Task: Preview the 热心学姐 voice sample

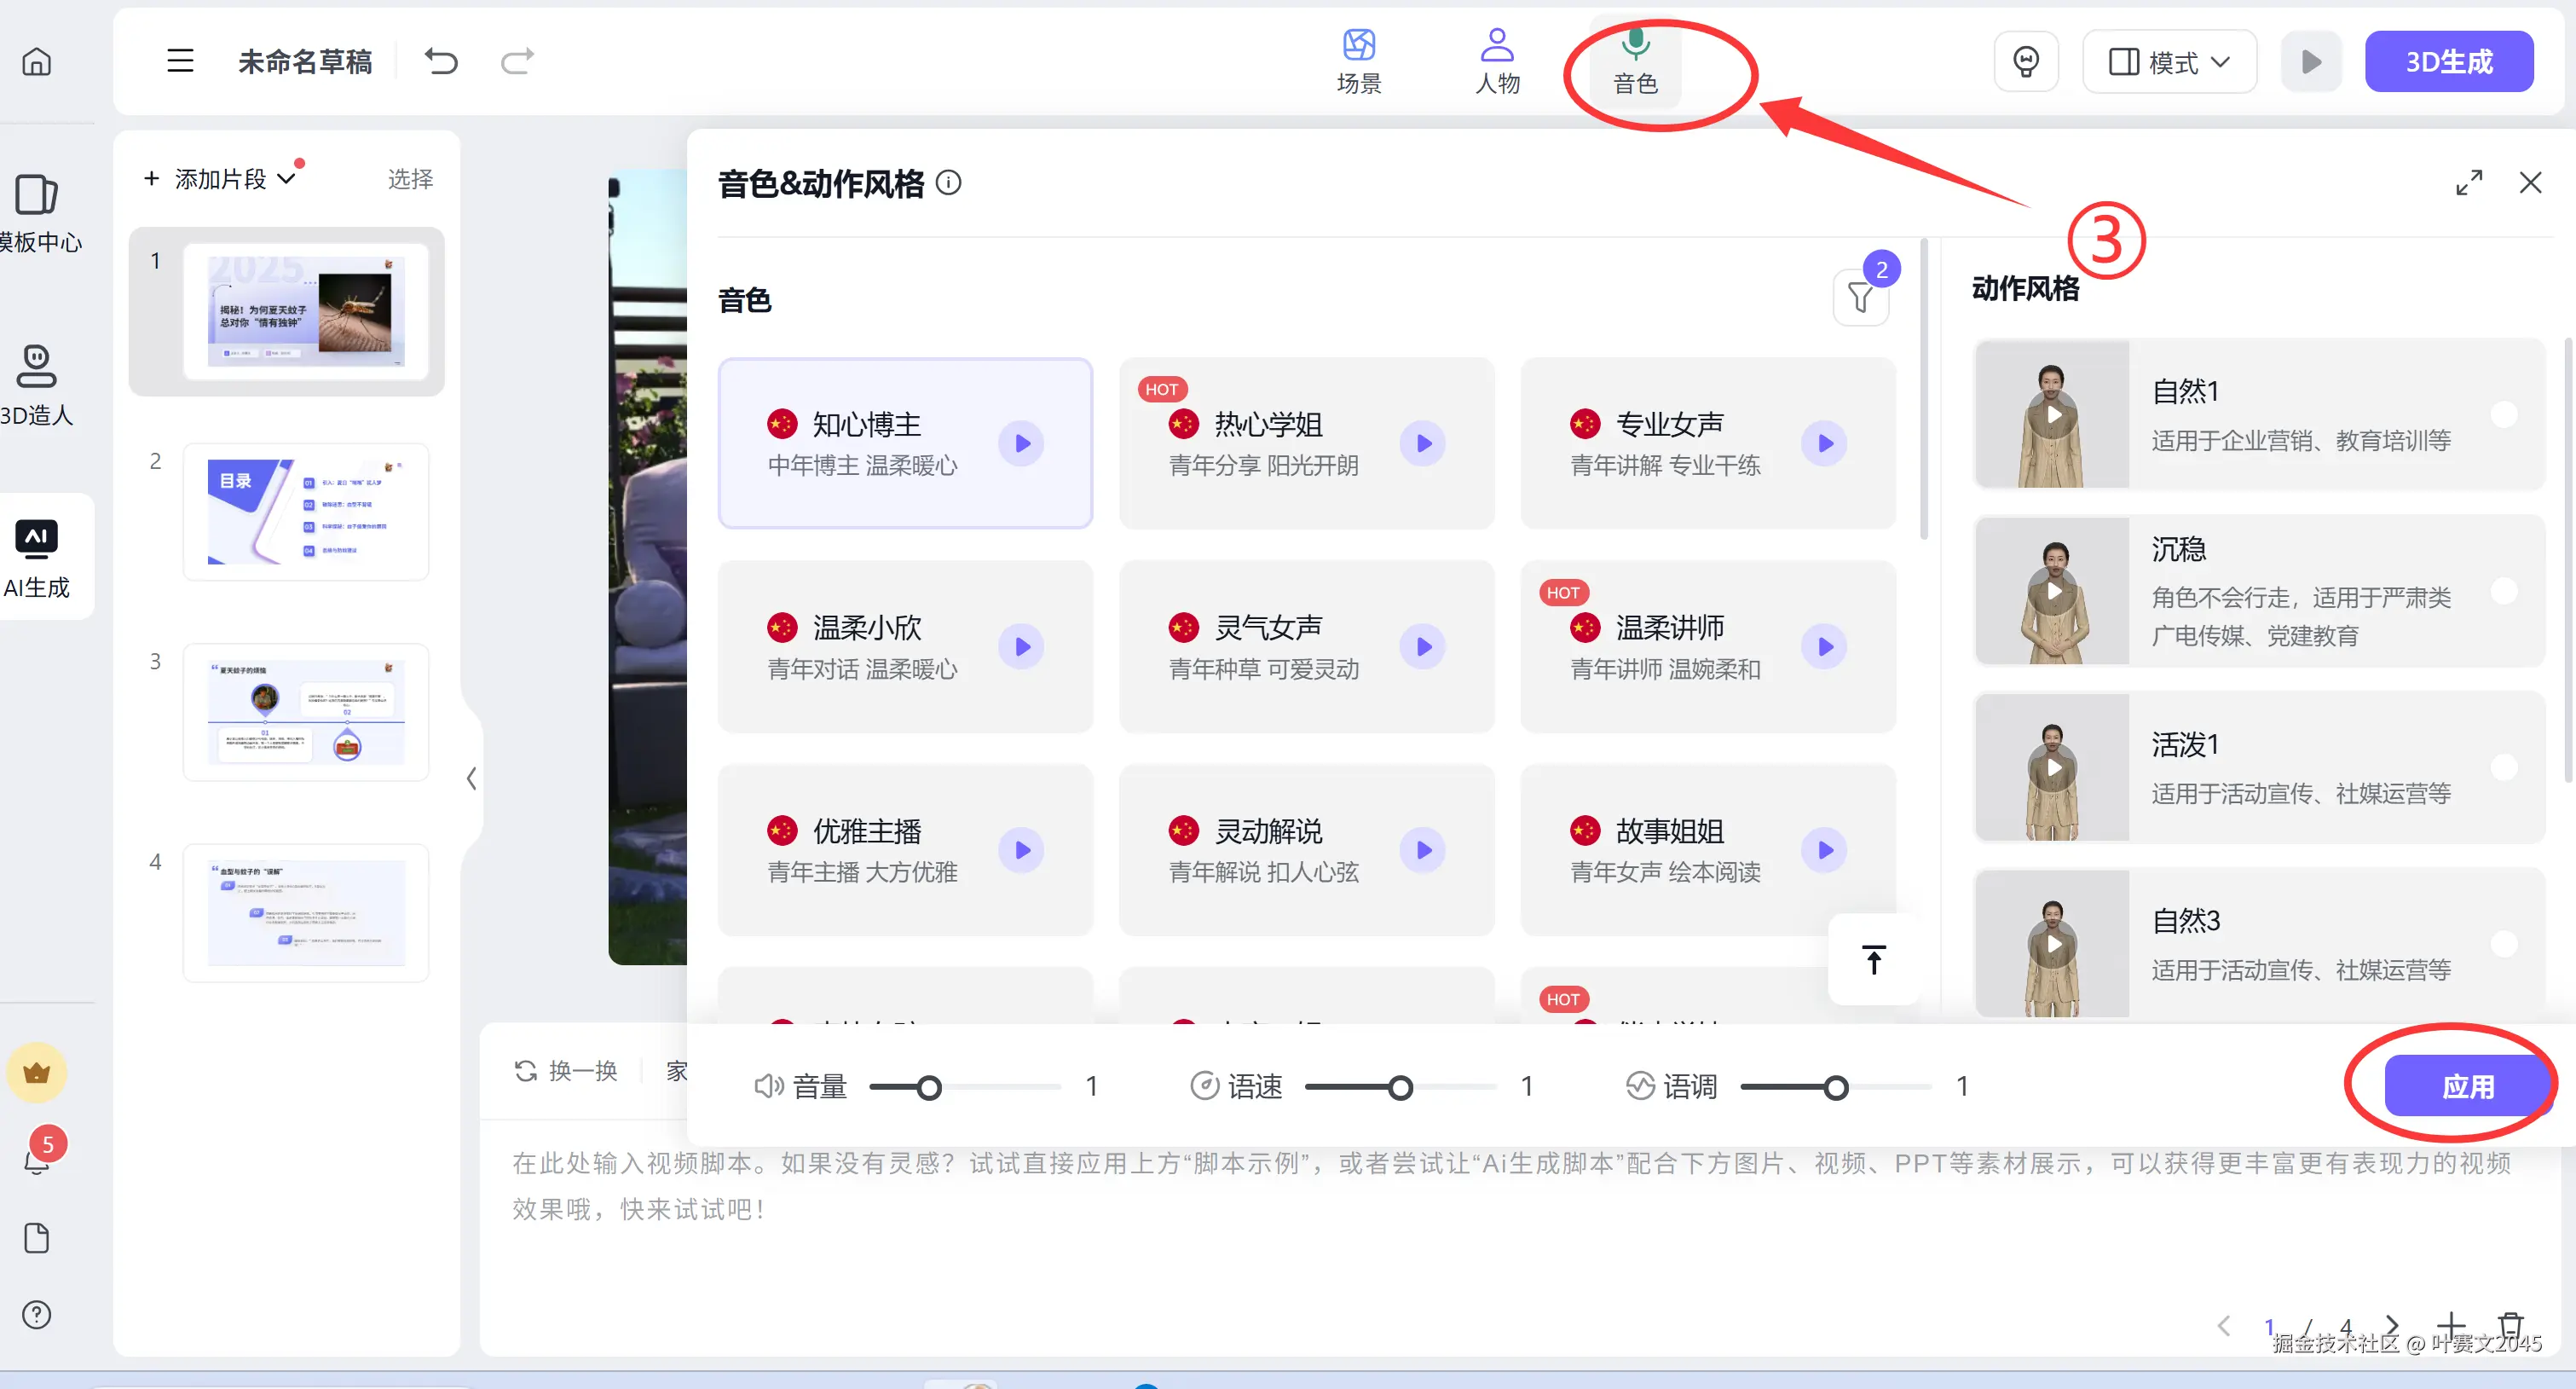Action: coord(1423,443)
